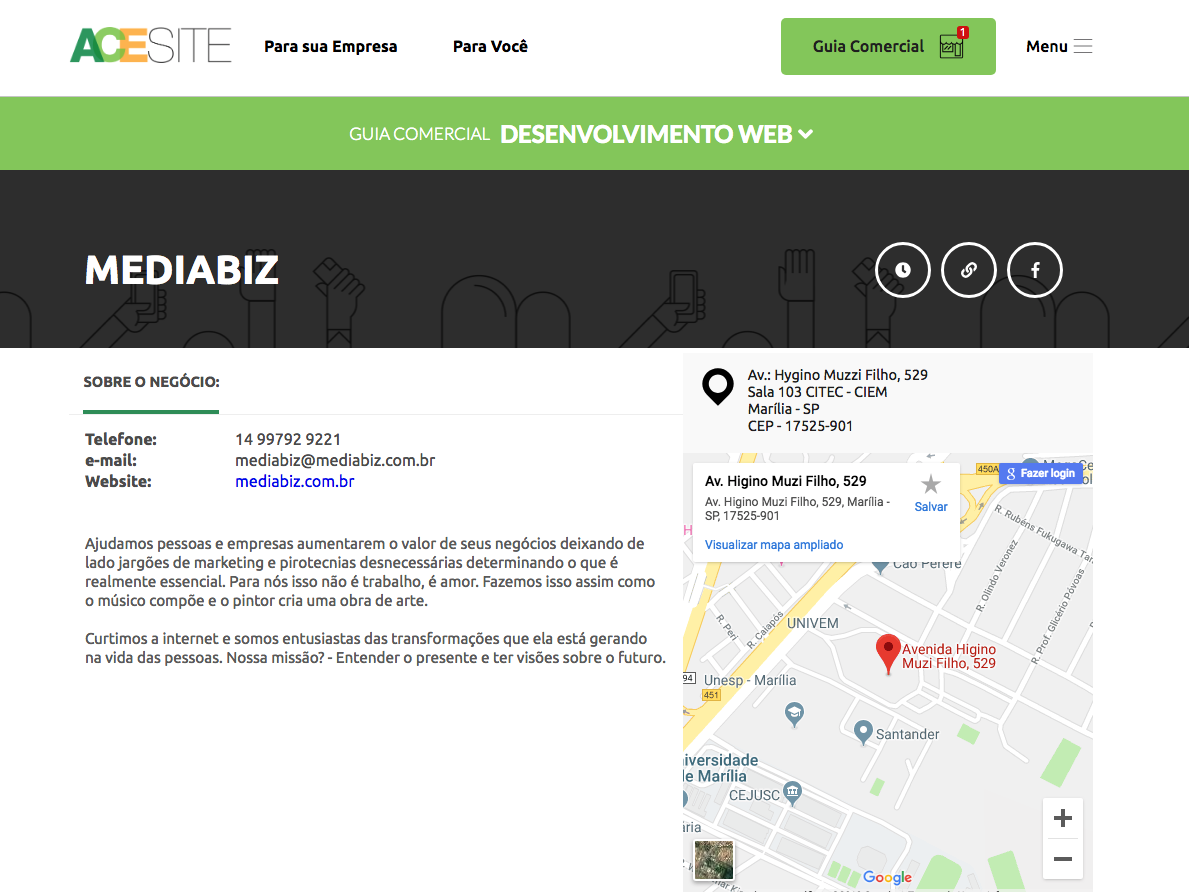This screenshot has width=1189, height=892.
Task: Click the Avenida Higino Muzi Filho, 529 map label
Action: [949, 656]
